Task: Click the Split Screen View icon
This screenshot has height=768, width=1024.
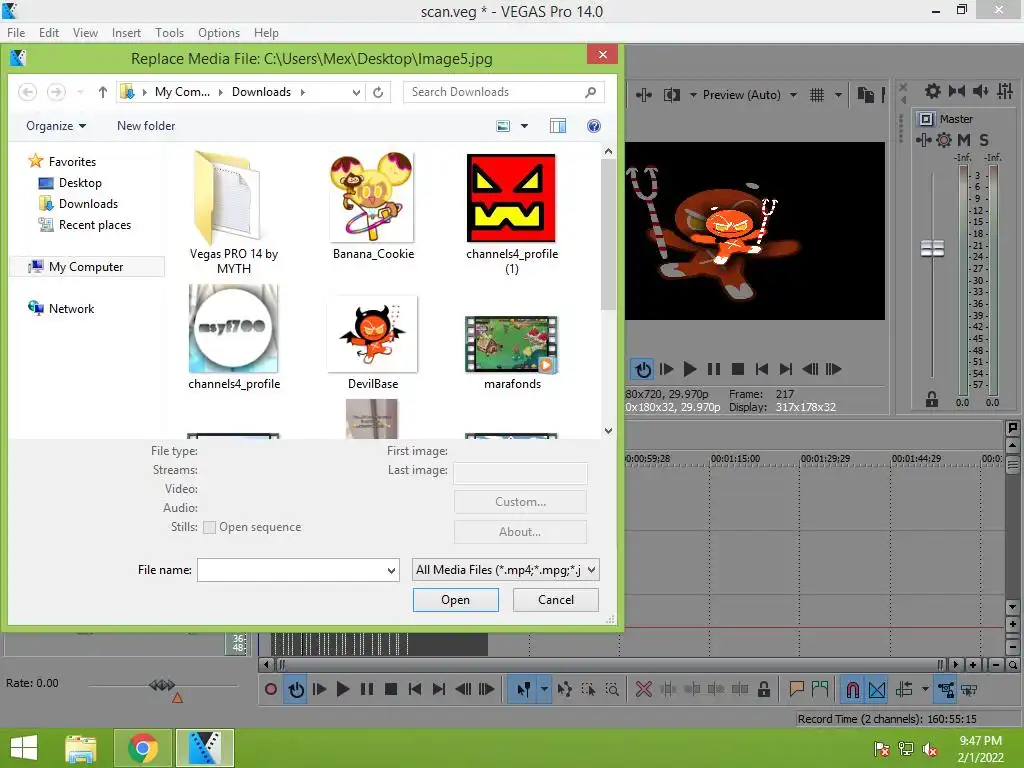Action: point(672,95)
